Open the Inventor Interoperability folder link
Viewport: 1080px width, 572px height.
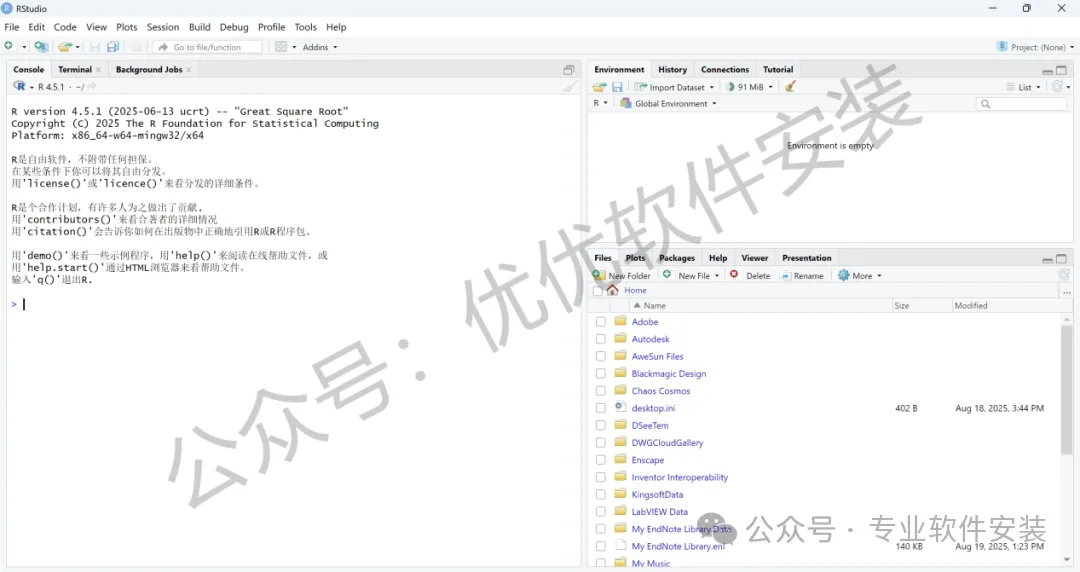(x=679, y=477)
